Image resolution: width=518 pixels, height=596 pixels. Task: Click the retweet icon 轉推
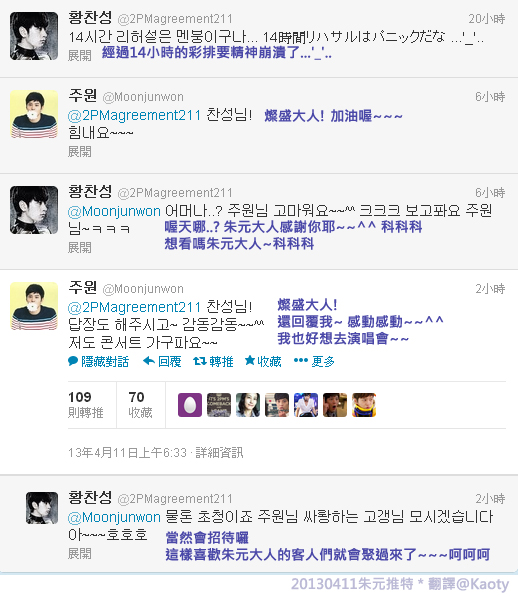coord(213,361)
